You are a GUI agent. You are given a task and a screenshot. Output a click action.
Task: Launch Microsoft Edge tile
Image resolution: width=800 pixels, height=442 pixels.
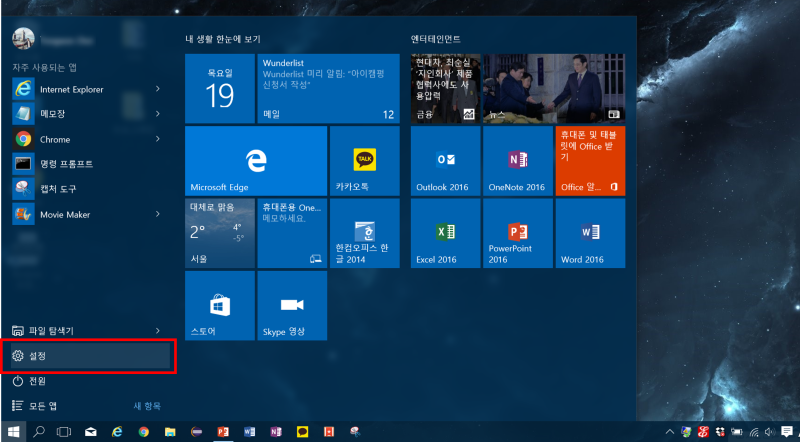256,161
